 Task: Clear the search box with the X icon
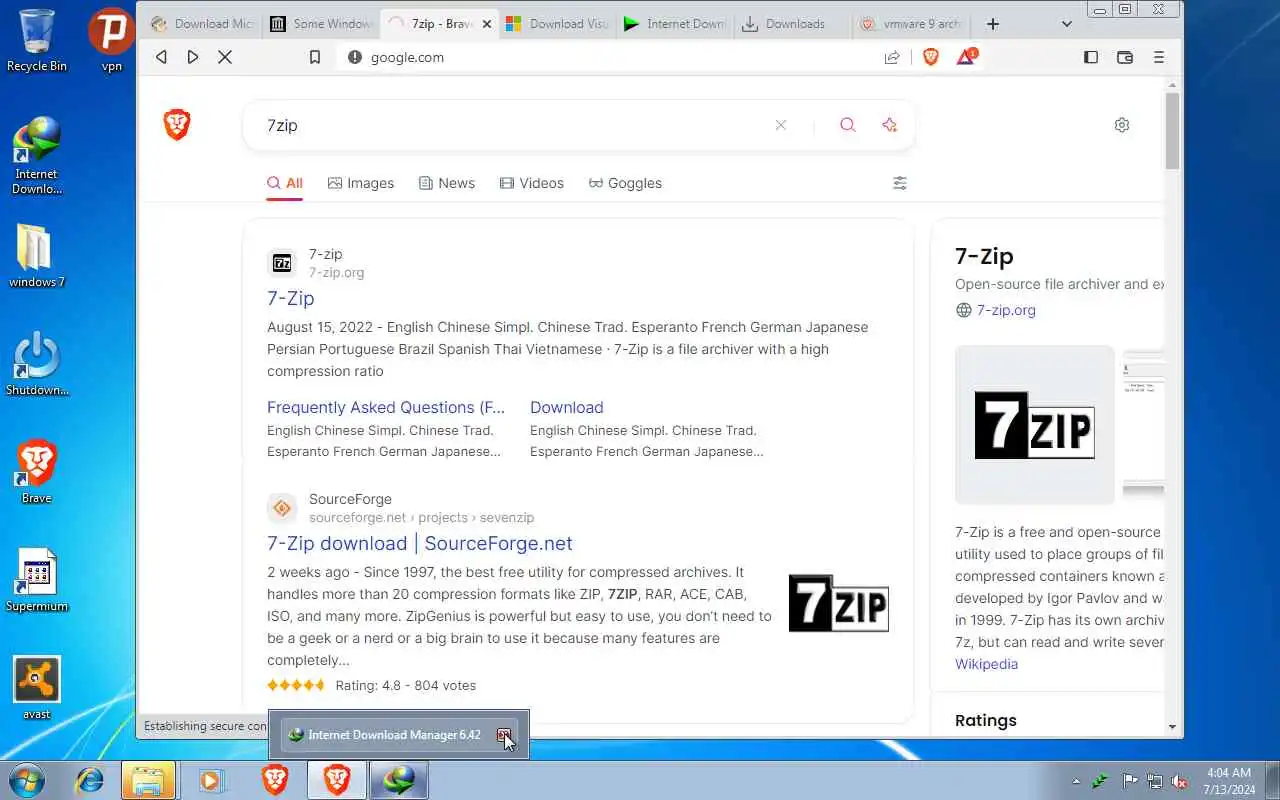pos(781,125)
